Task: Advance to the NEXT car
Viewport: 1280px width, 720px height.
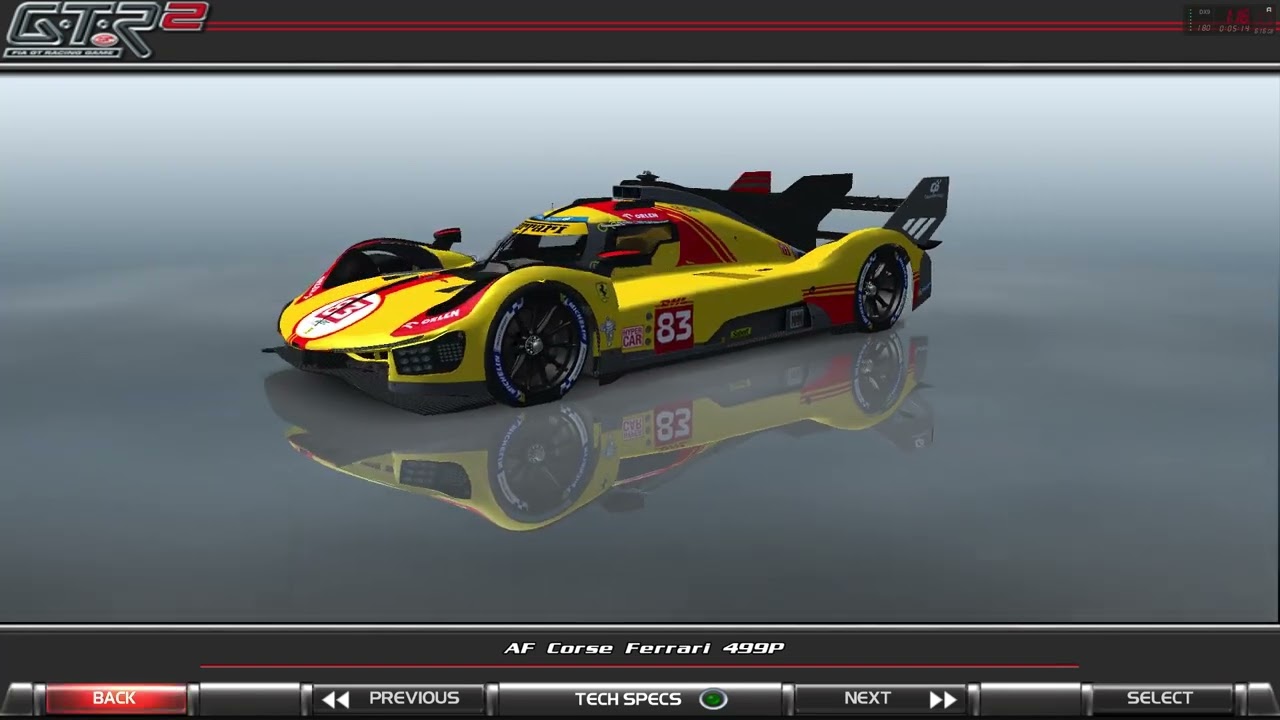Action: (x=881, y=698)
